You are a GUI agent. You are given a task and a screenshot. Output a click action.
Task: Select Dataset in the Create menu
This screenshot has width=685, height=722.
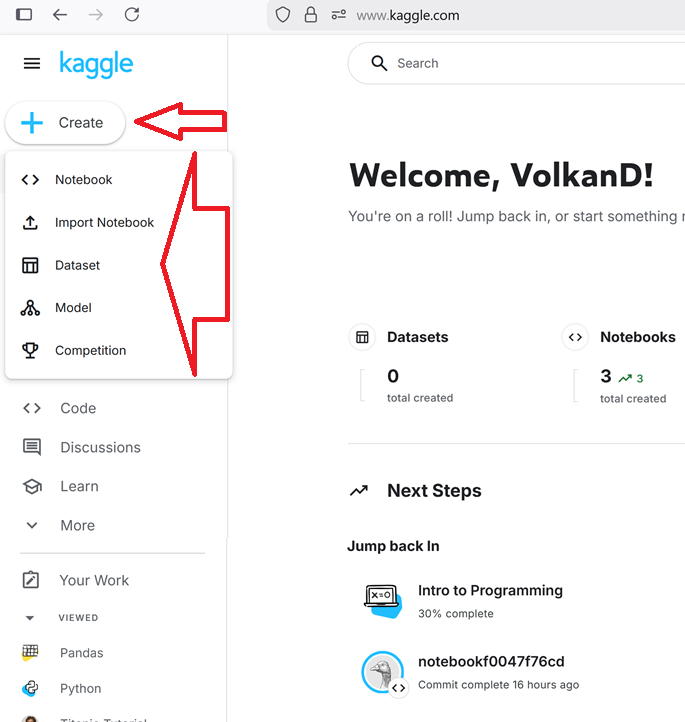[78, 265]
